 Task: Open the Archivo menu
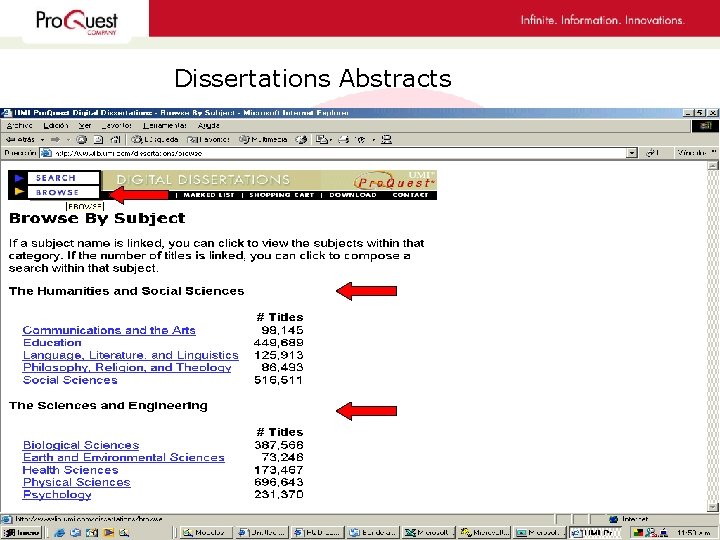(19, 125)
